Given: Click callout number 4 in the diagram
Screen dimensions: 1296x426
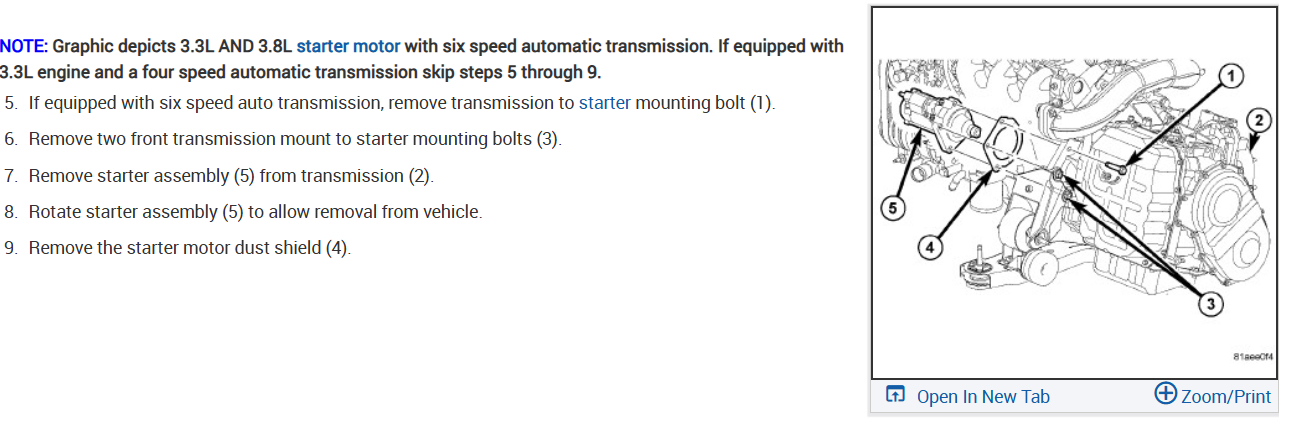Looking at the screenshot, I should pyautogui.click(x=930, y=246).
